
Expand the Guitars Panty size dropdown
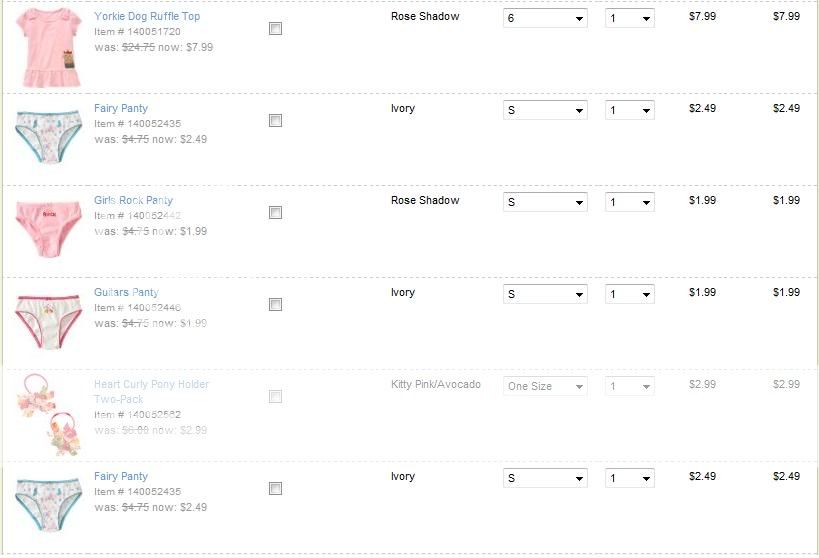point(545,295)
